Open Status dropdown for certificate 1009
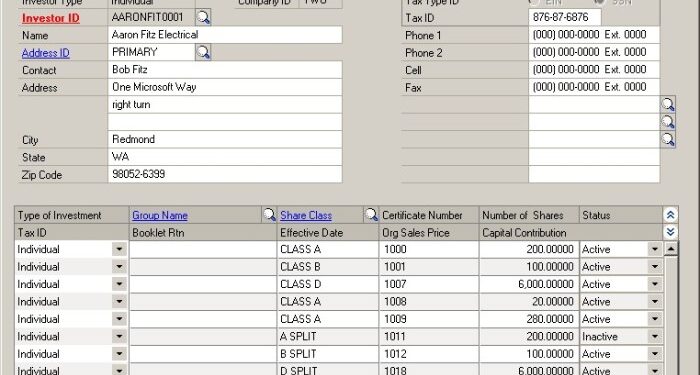 [655, 319]
